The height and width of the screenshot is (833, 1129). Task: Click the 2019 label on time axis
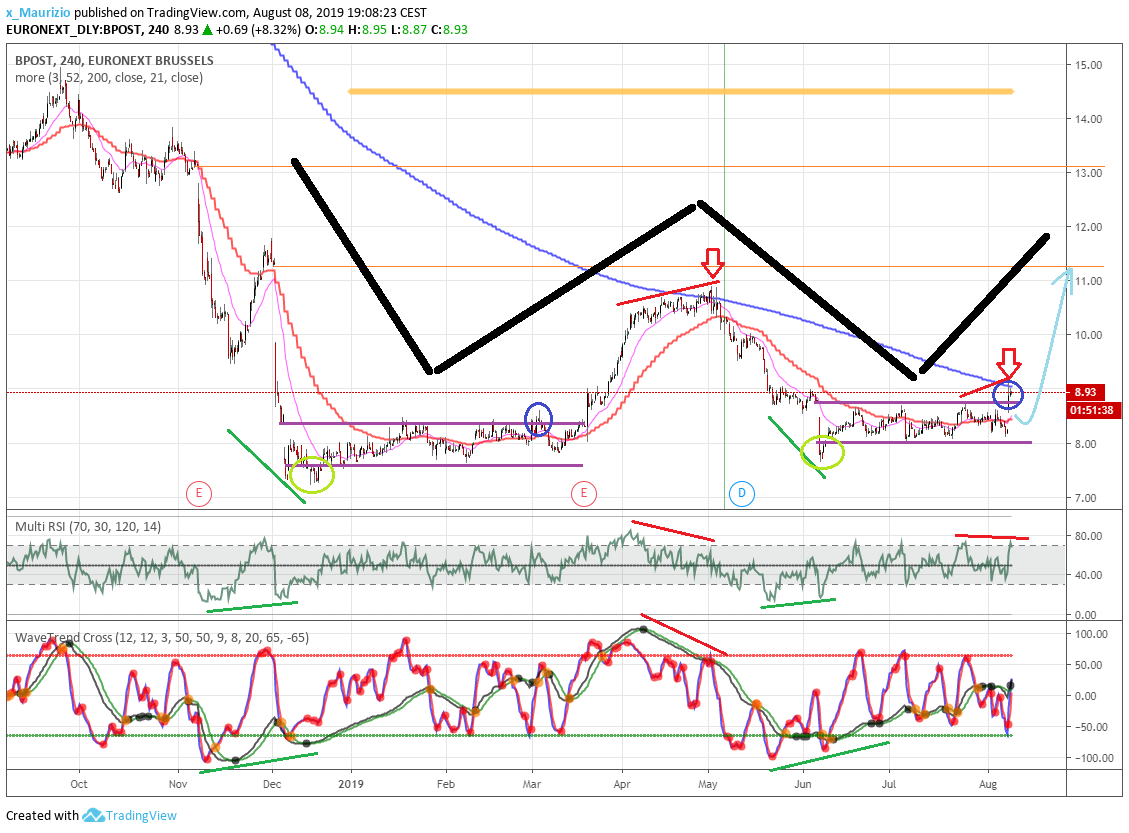coord(352,785)
